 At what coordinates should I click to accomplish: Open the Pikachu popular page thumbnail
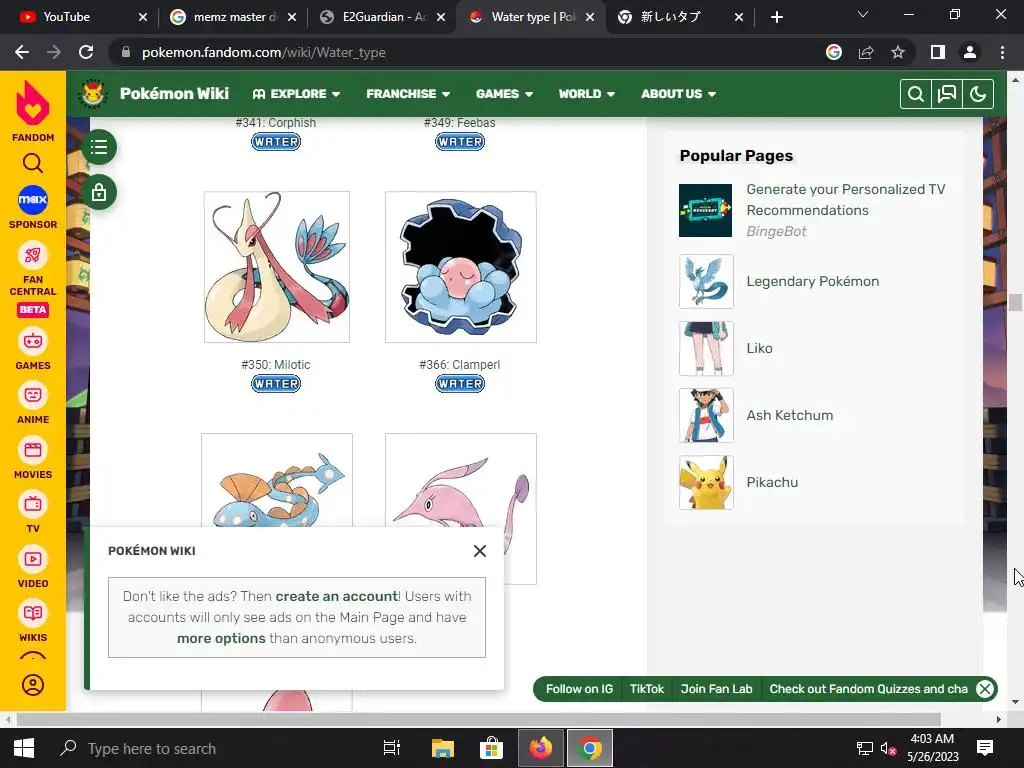click(x=706, y=483)
